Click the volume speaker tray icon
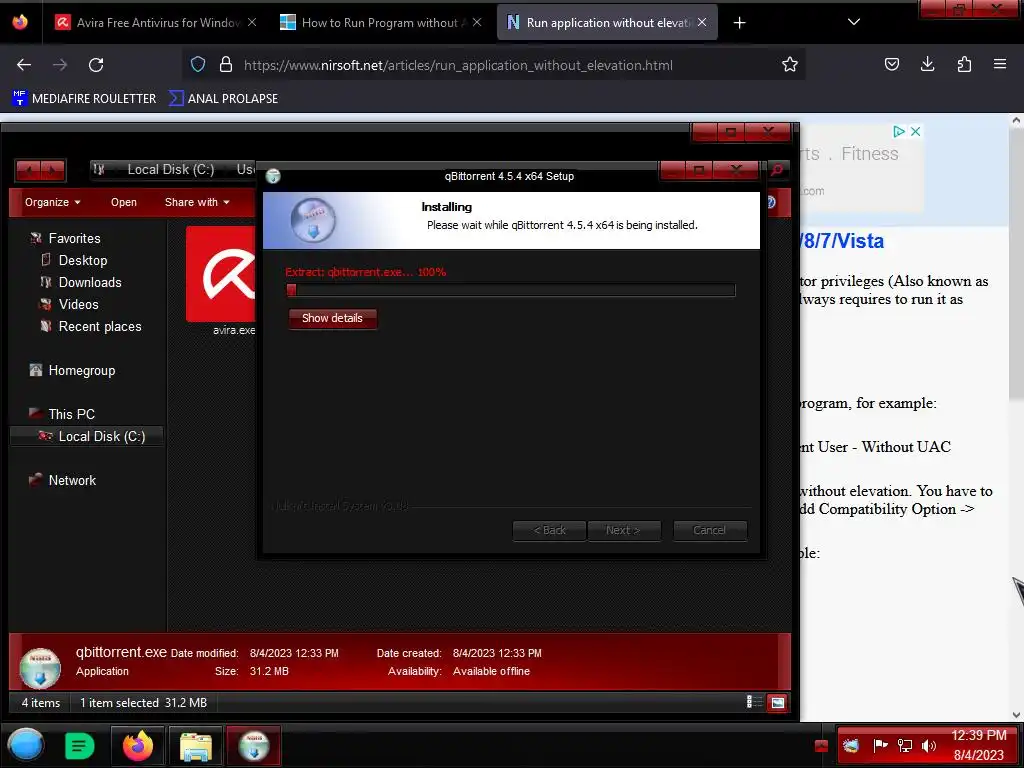Image resolution: width=1024 pixels, height=768 pixels. (928, 746)
